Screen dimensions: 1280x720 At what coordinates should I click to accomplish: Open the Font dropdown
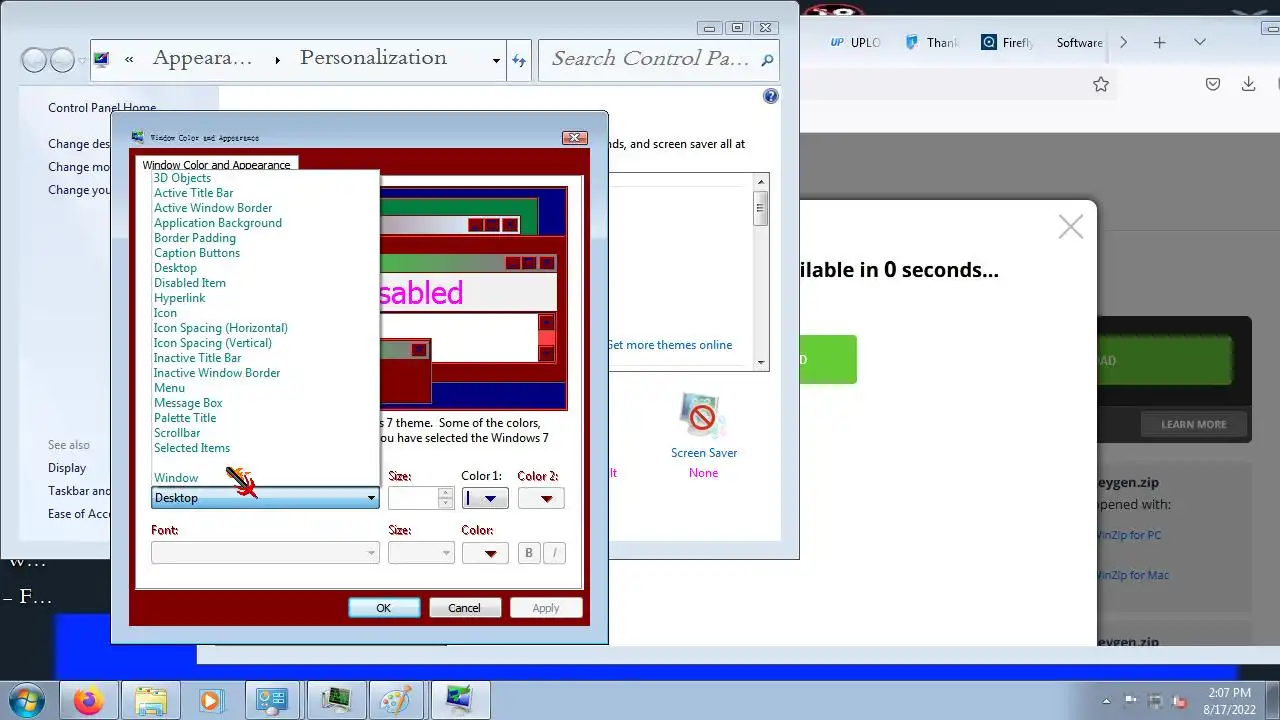[x=265, y=552]
